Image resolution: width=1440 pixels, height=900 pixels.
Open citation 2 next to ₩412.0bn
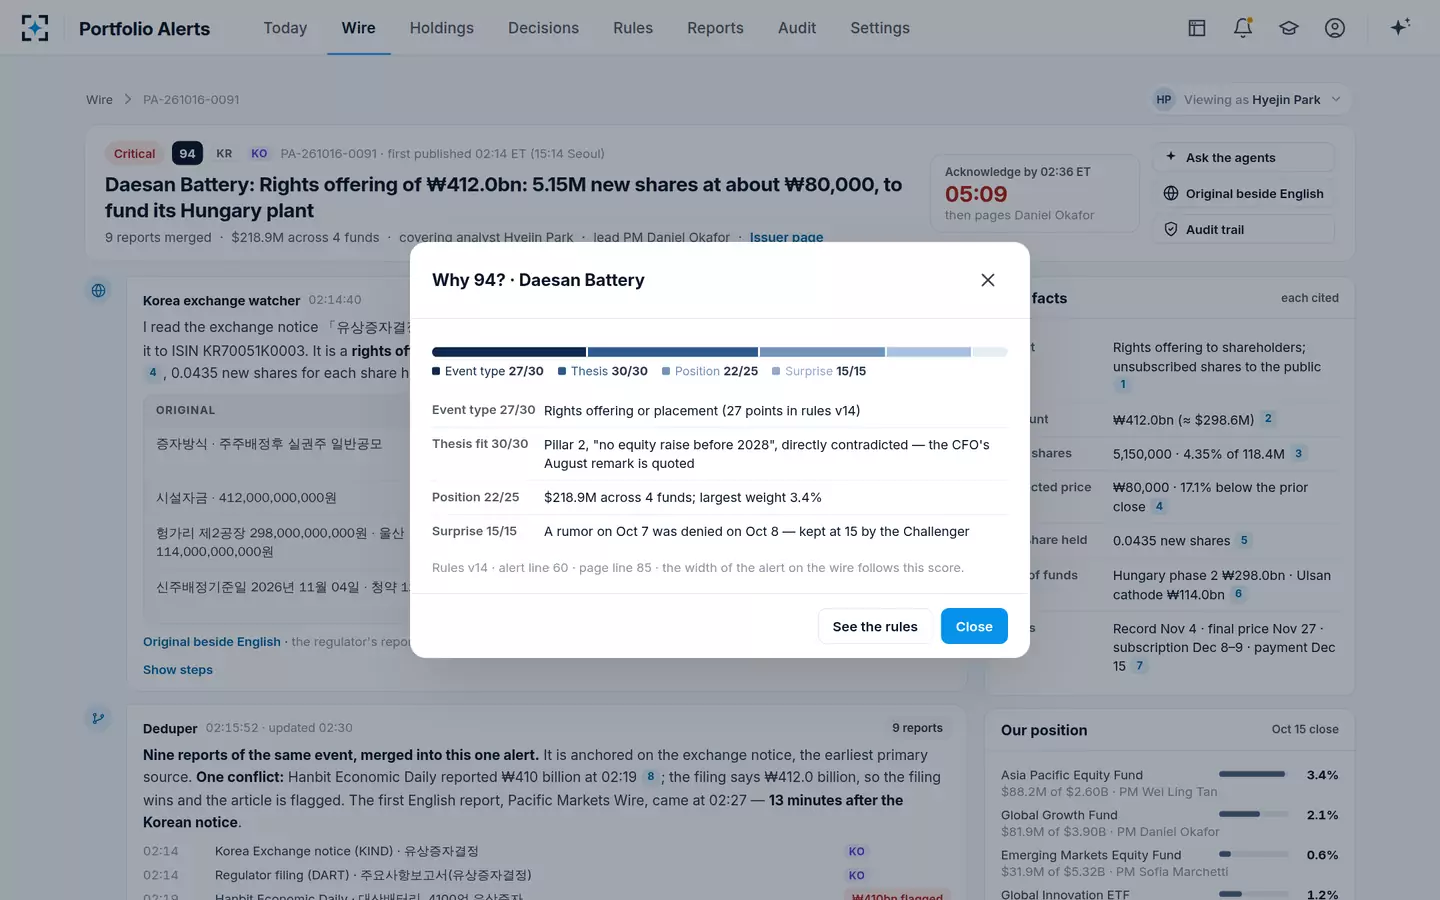pyautogui.click(x=1268, y=419)
